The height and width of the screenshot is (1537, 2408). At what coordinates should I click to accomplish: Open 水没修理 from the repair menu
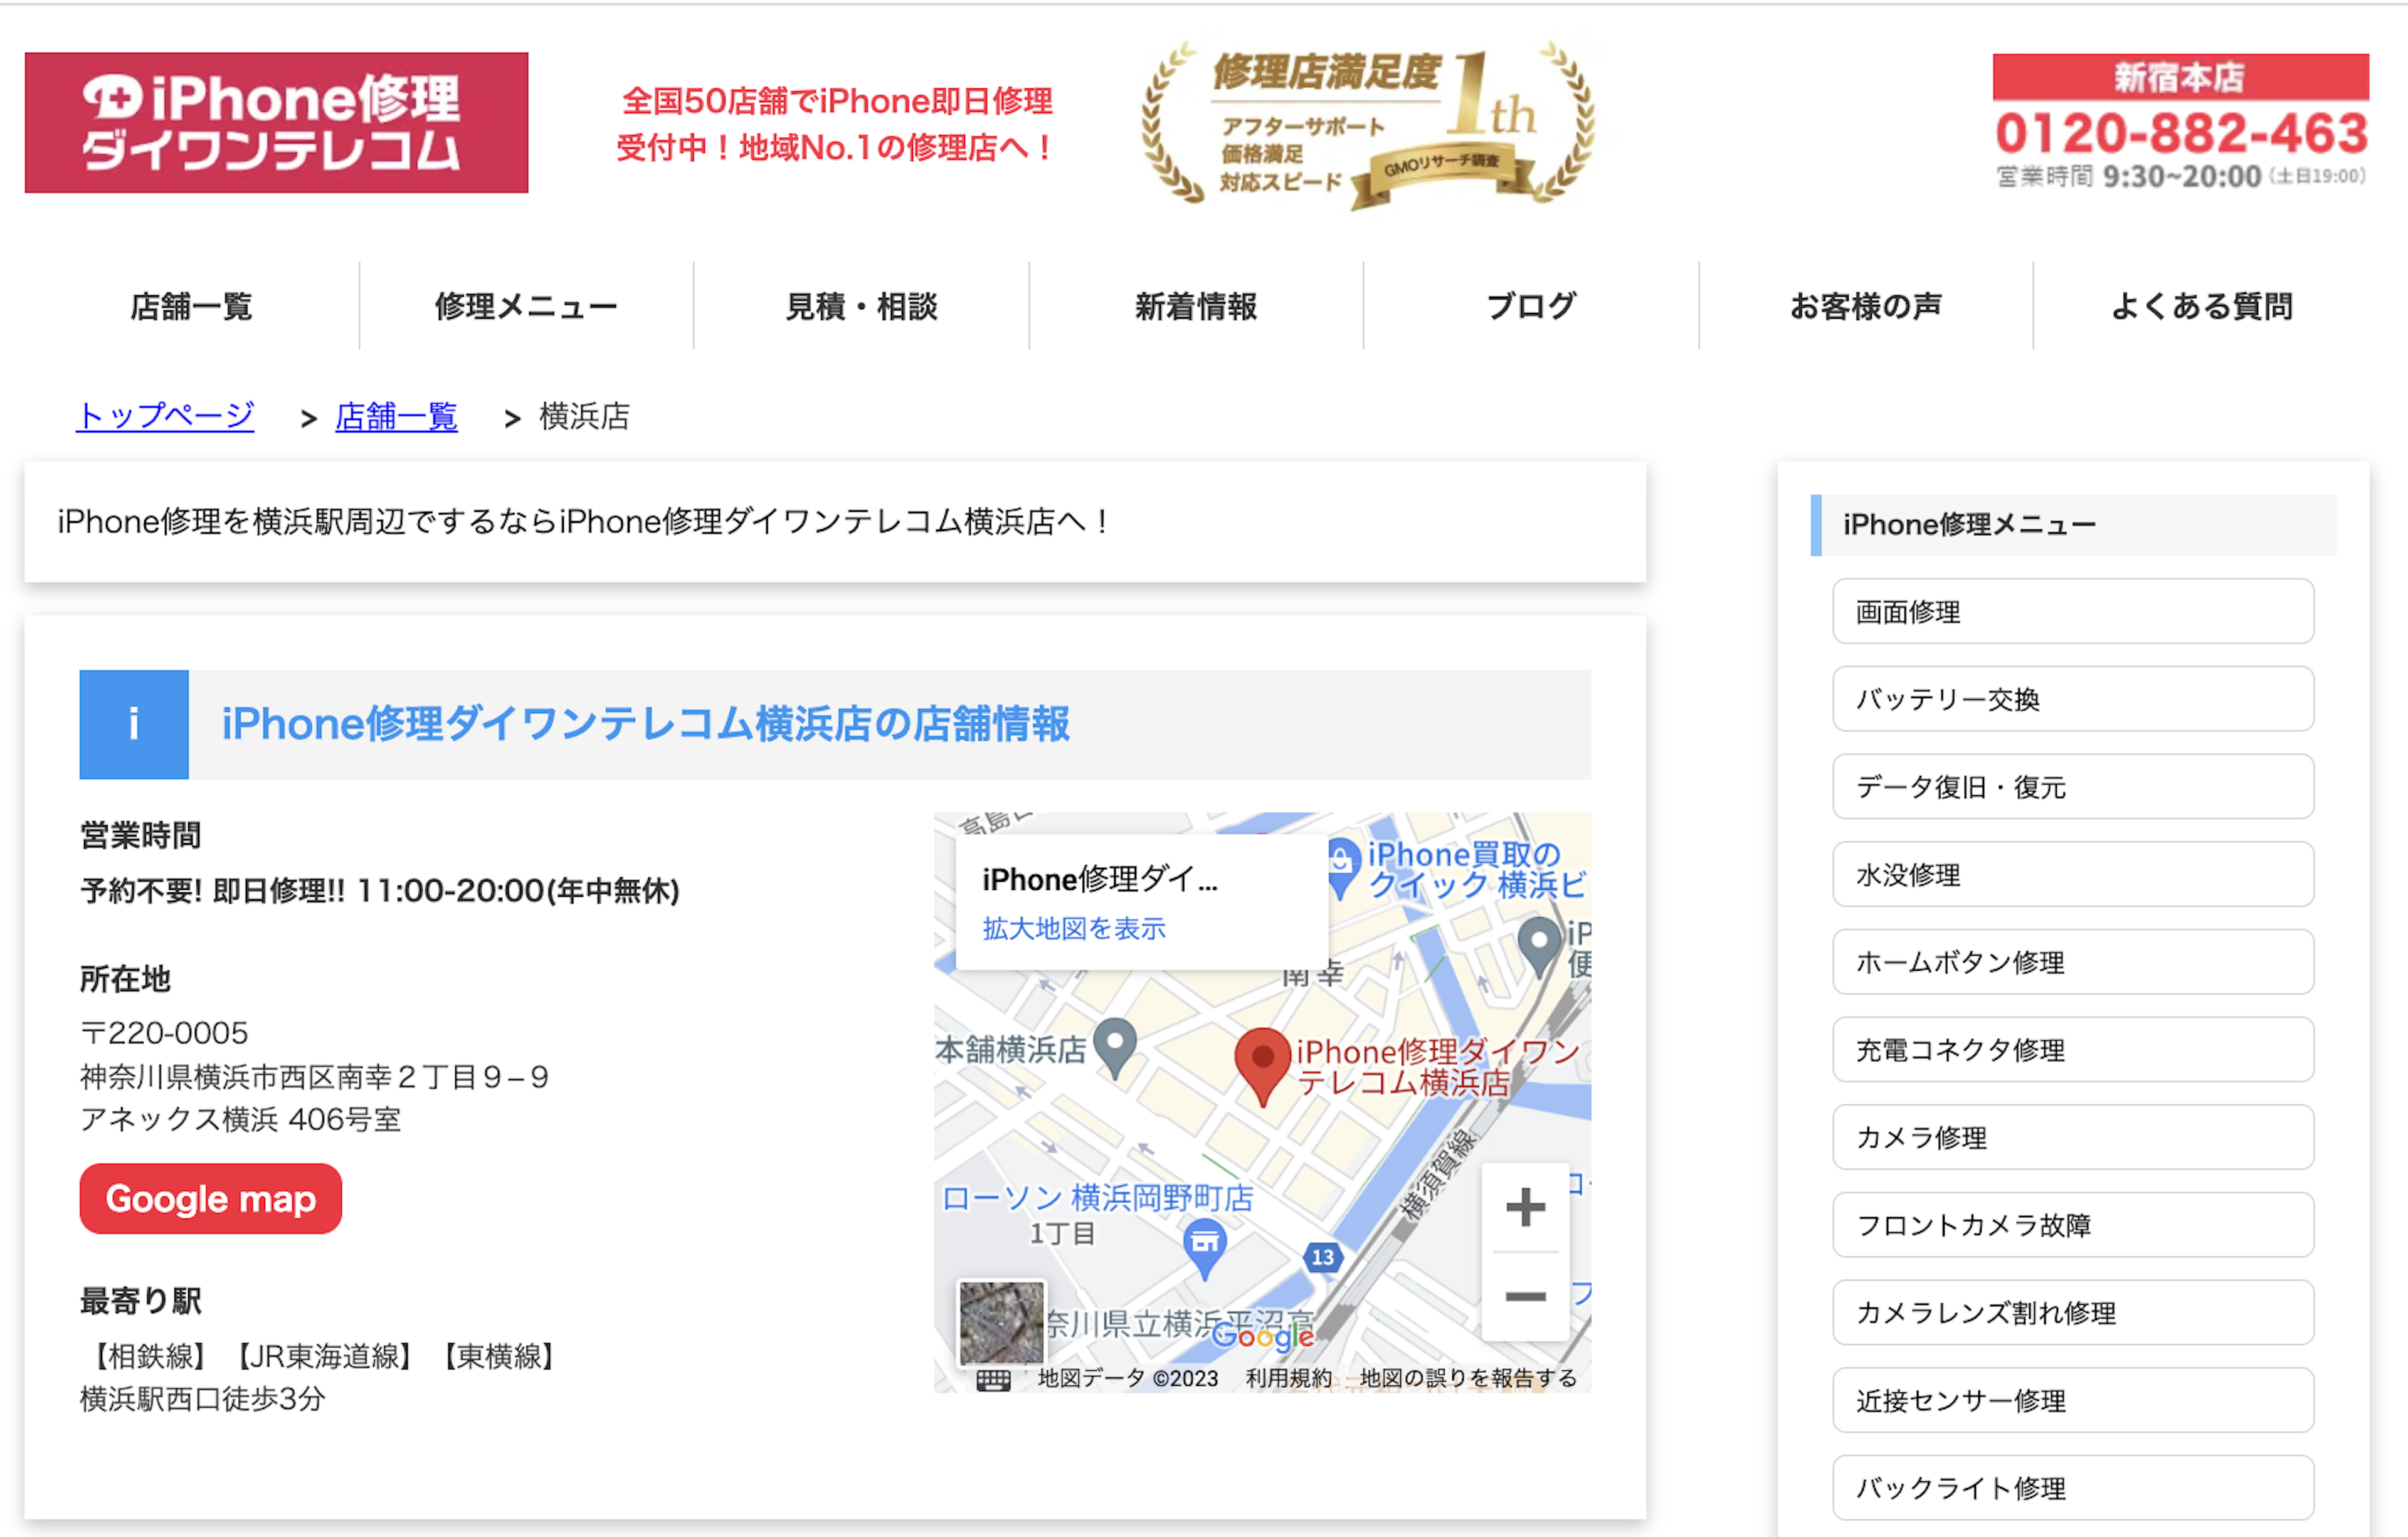click(x=2073, y=875)
